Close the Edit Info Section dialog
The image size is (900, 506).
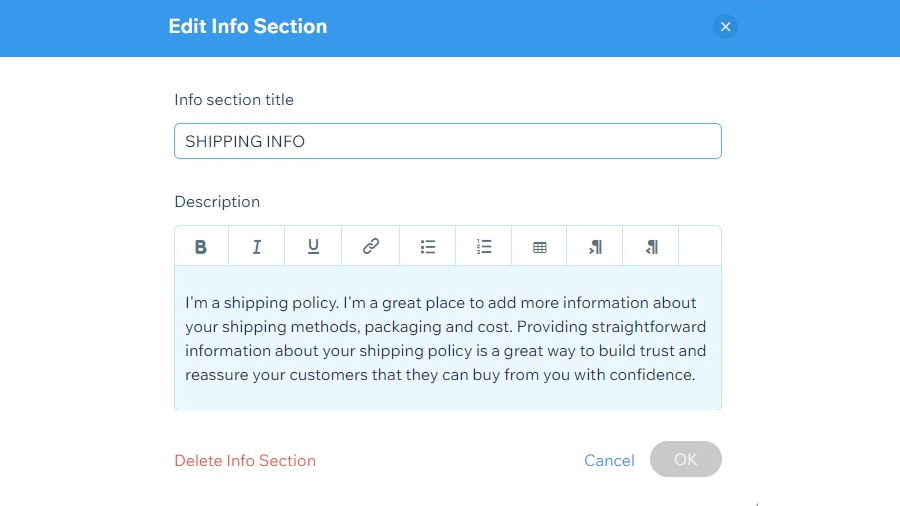pyautogui.click(x=726, y=27)
